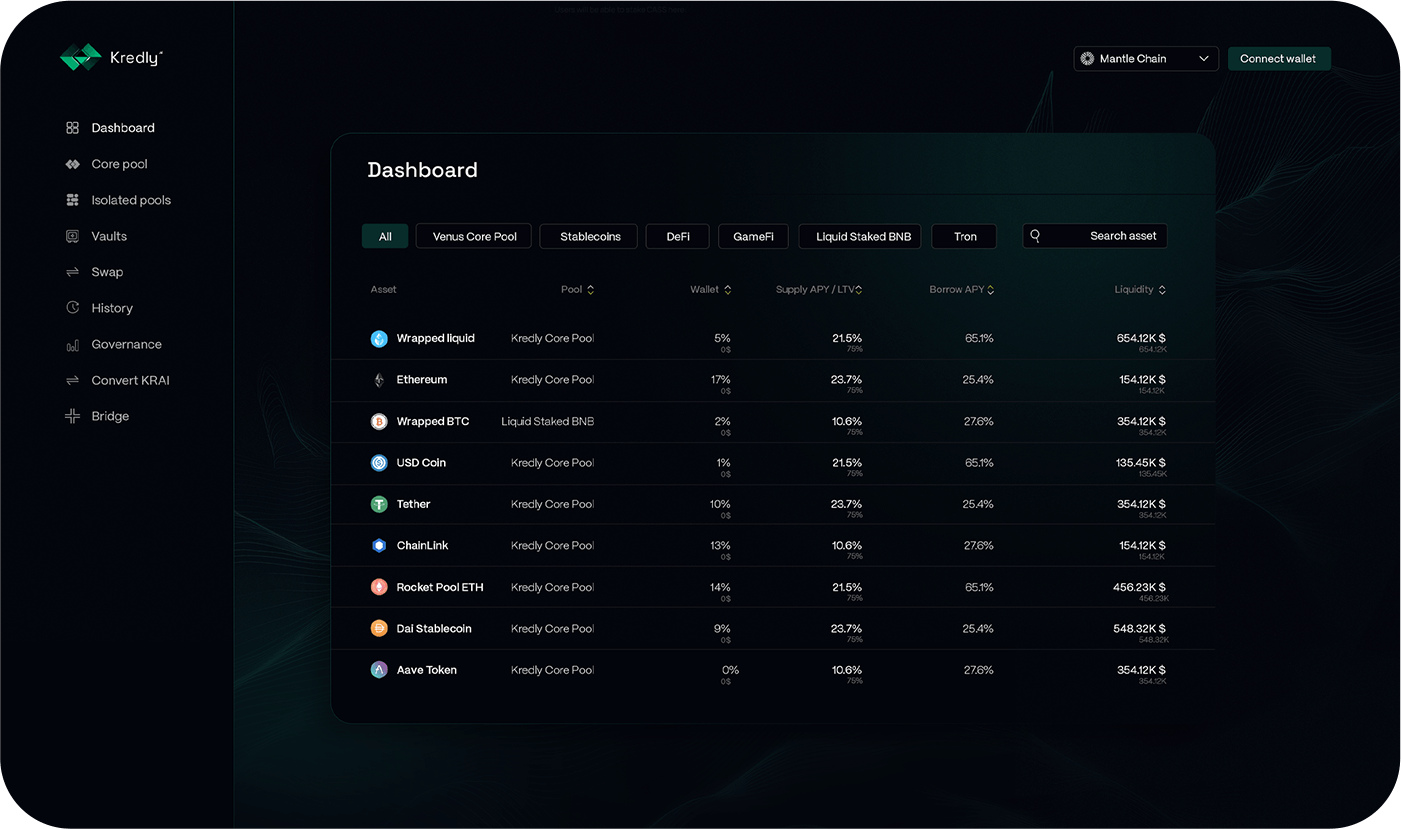This screenshot has width=1401, height=829.
Task: Filter assets by Tron
Action: [x=965, y=237]
